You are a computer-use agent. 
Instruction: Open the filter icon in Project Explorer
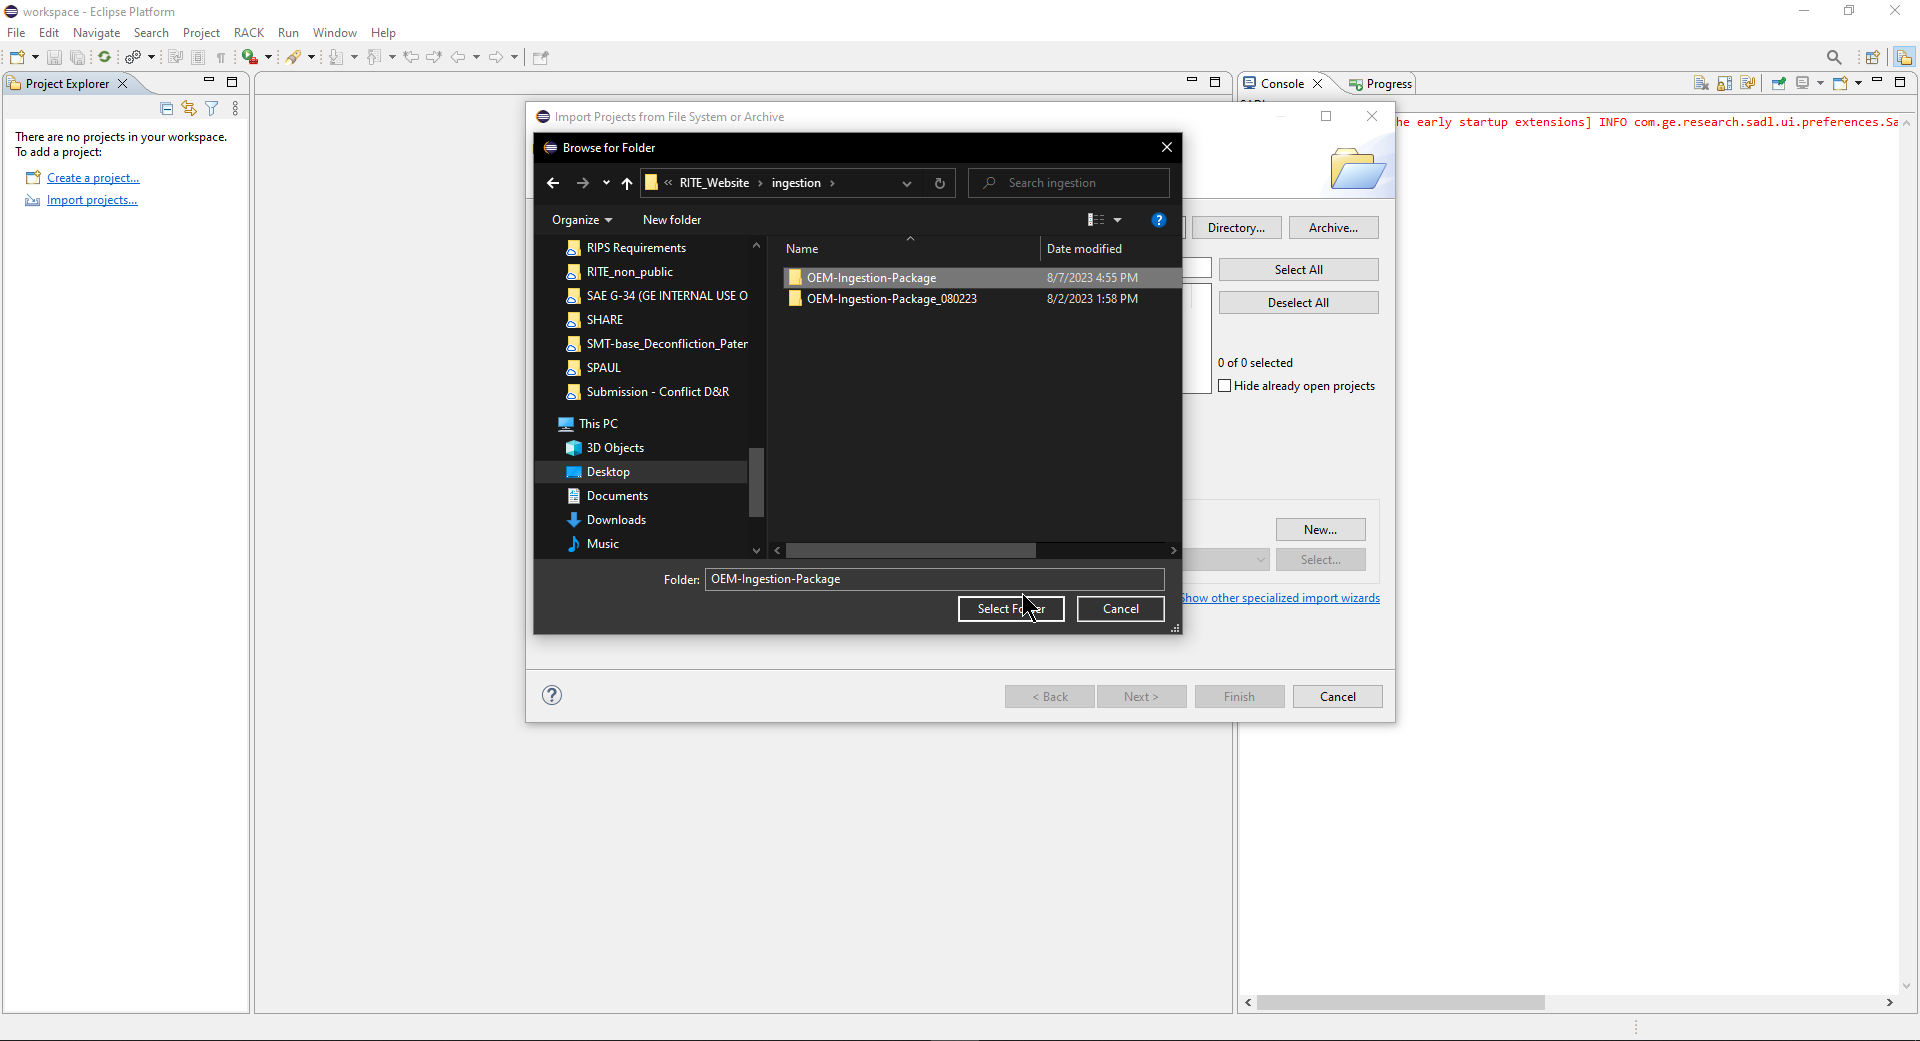(212, 108)
